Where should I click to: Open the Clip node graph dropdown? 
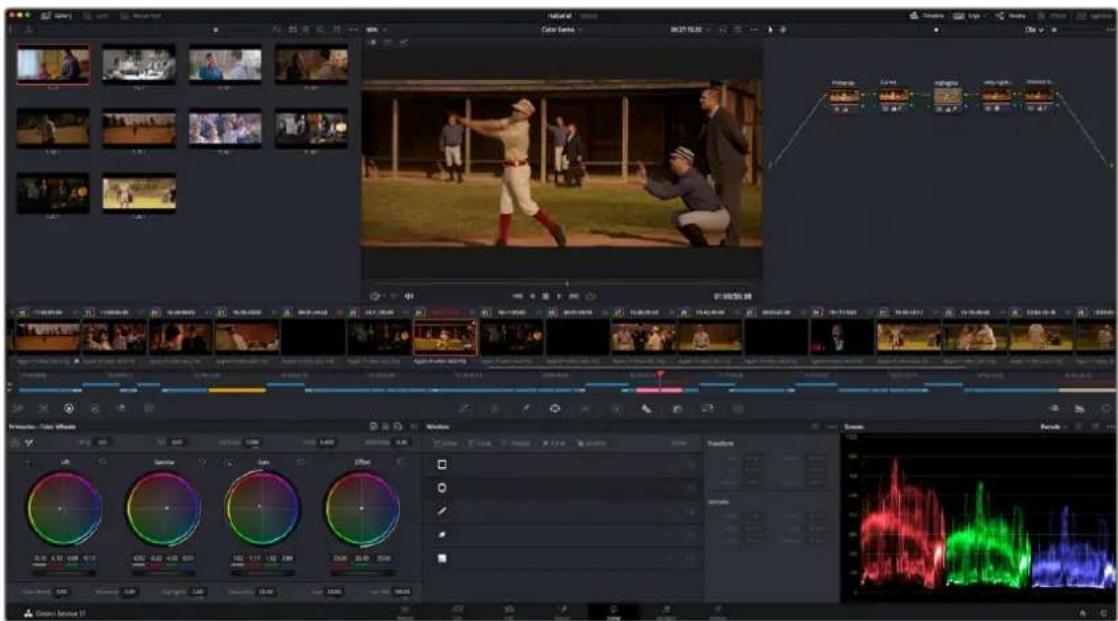coord(1035,30)
